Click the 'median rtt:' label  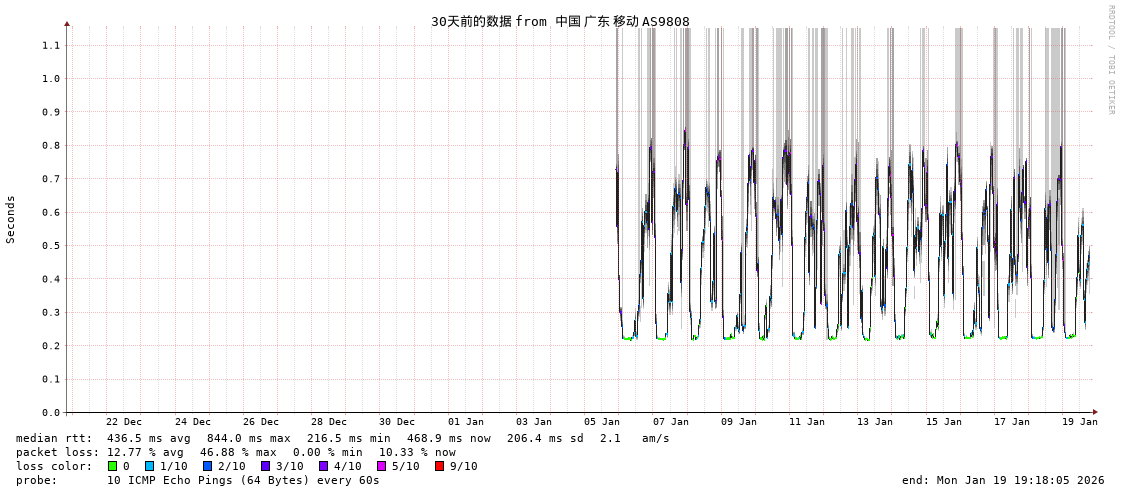[54, 438]
